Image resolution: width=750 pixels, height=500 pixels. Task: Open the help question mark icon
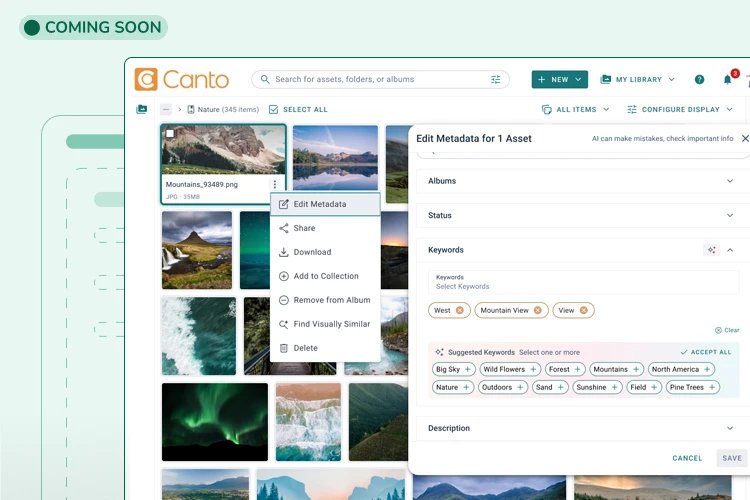coord(699,80)
